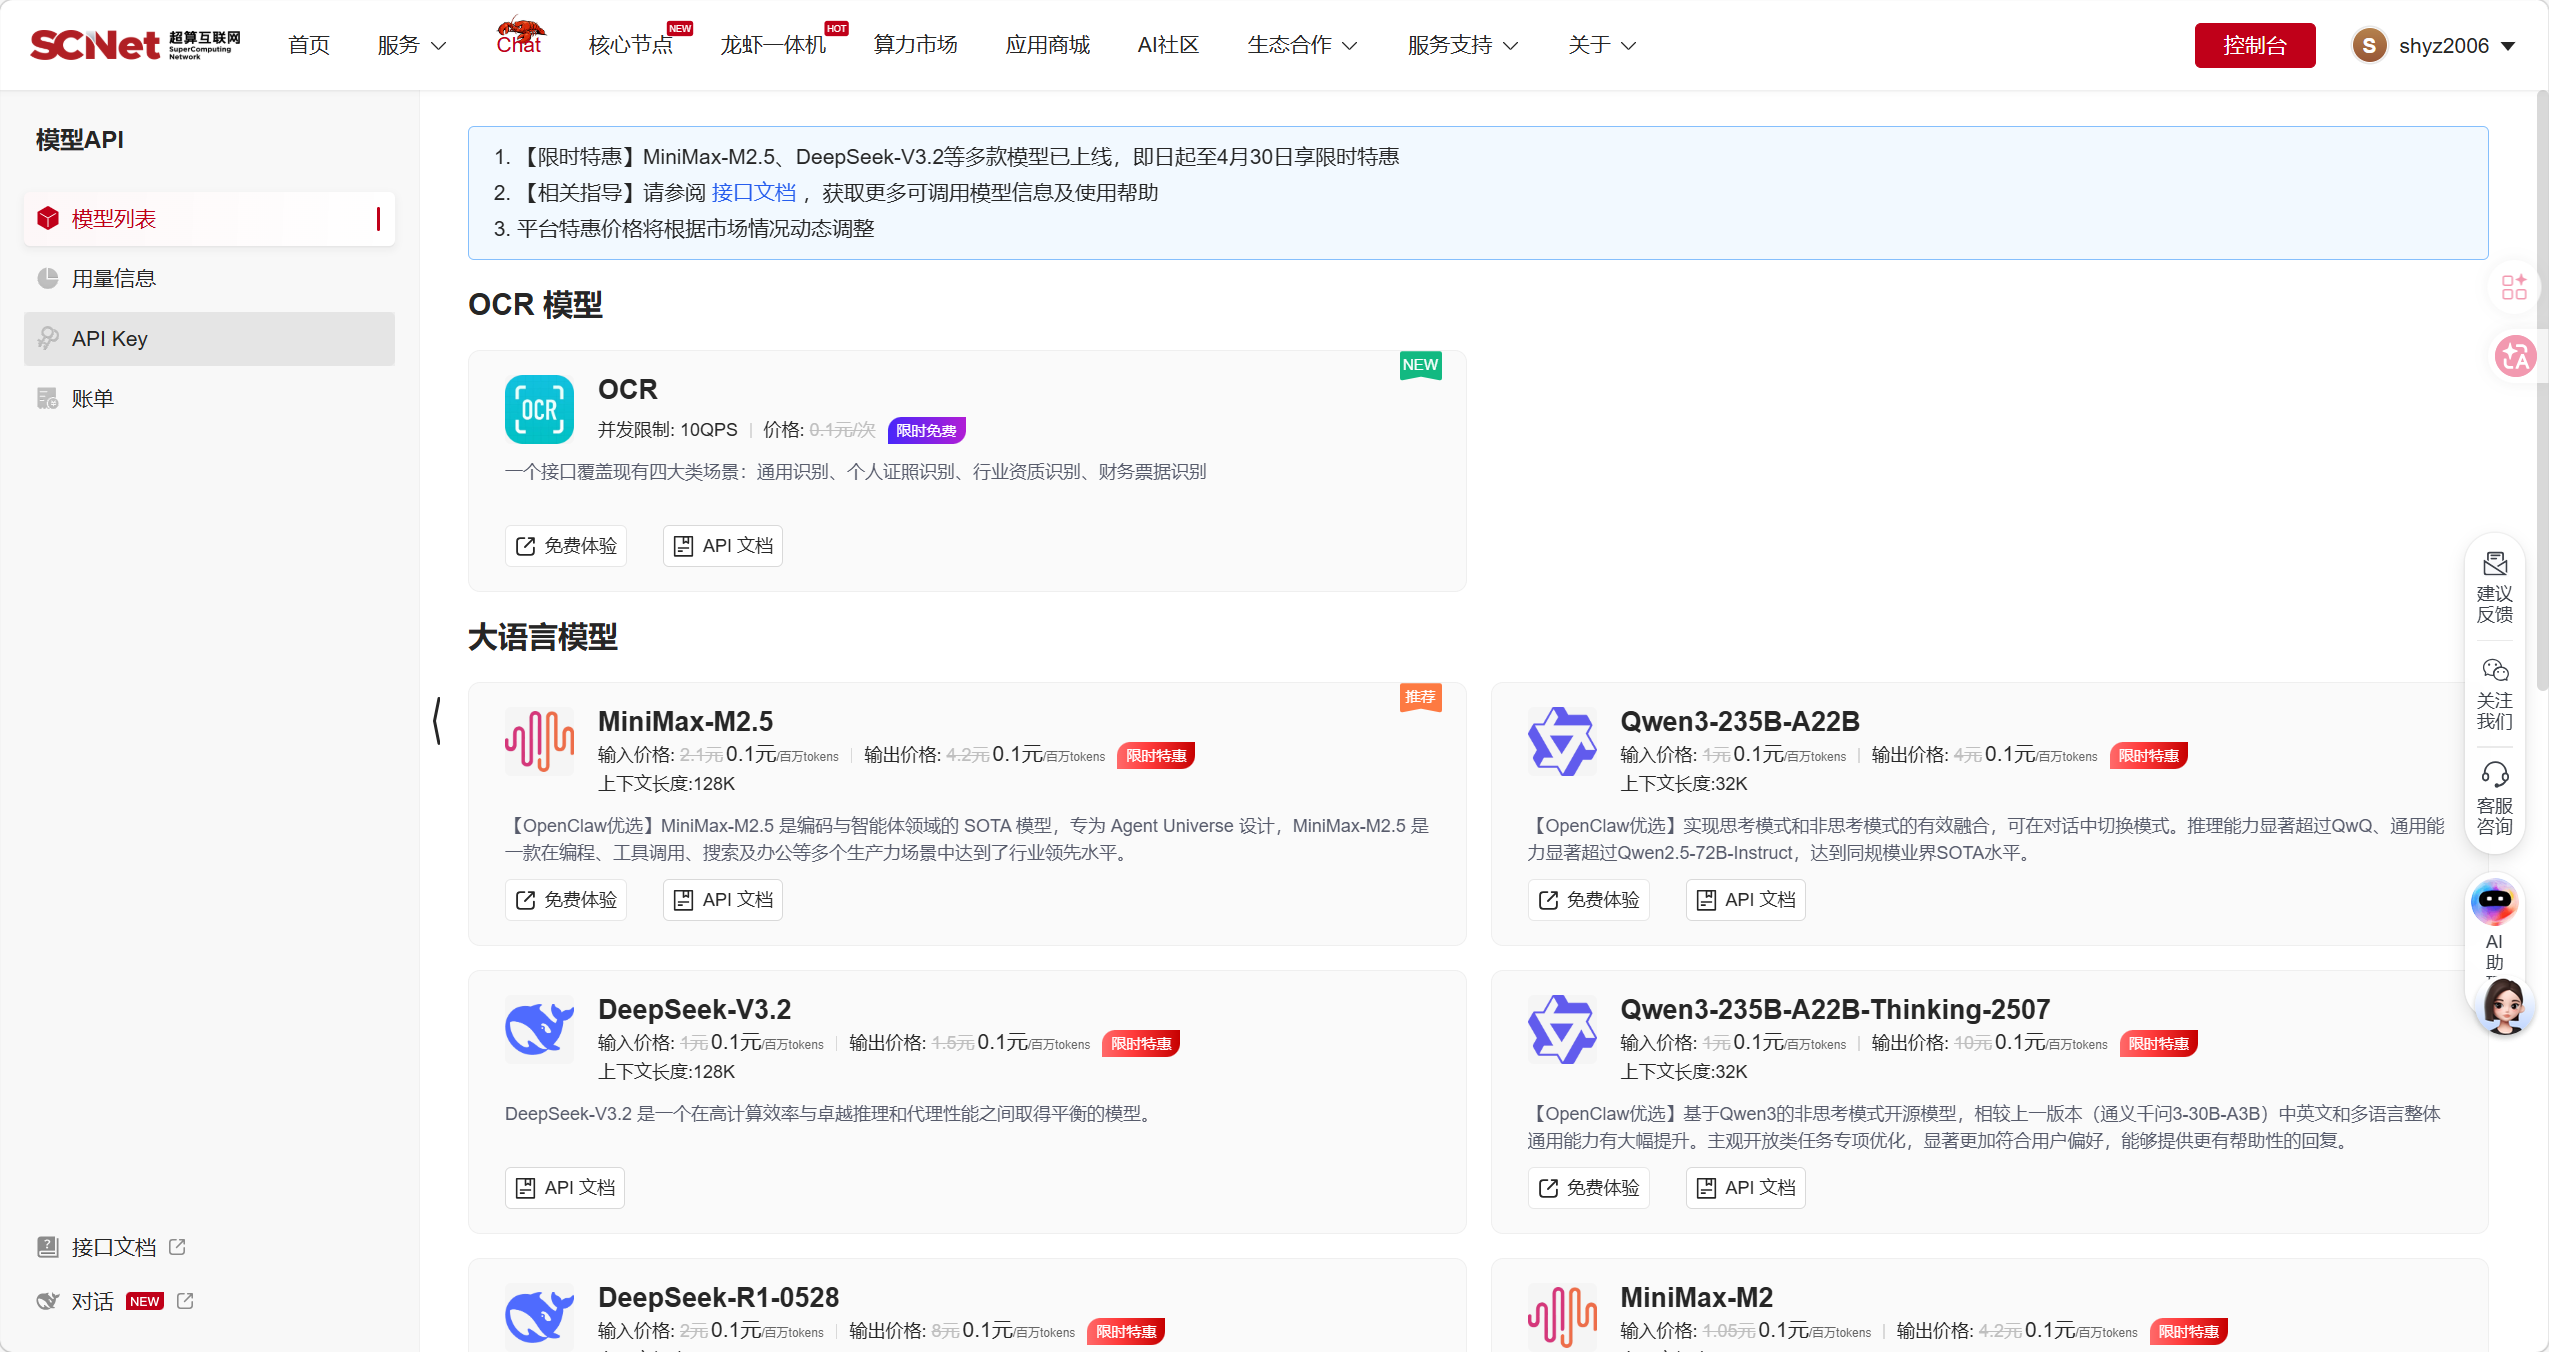Click the MiniMax-M2.5 title text
2549x1352 pixels.
(x=685, y=721)
